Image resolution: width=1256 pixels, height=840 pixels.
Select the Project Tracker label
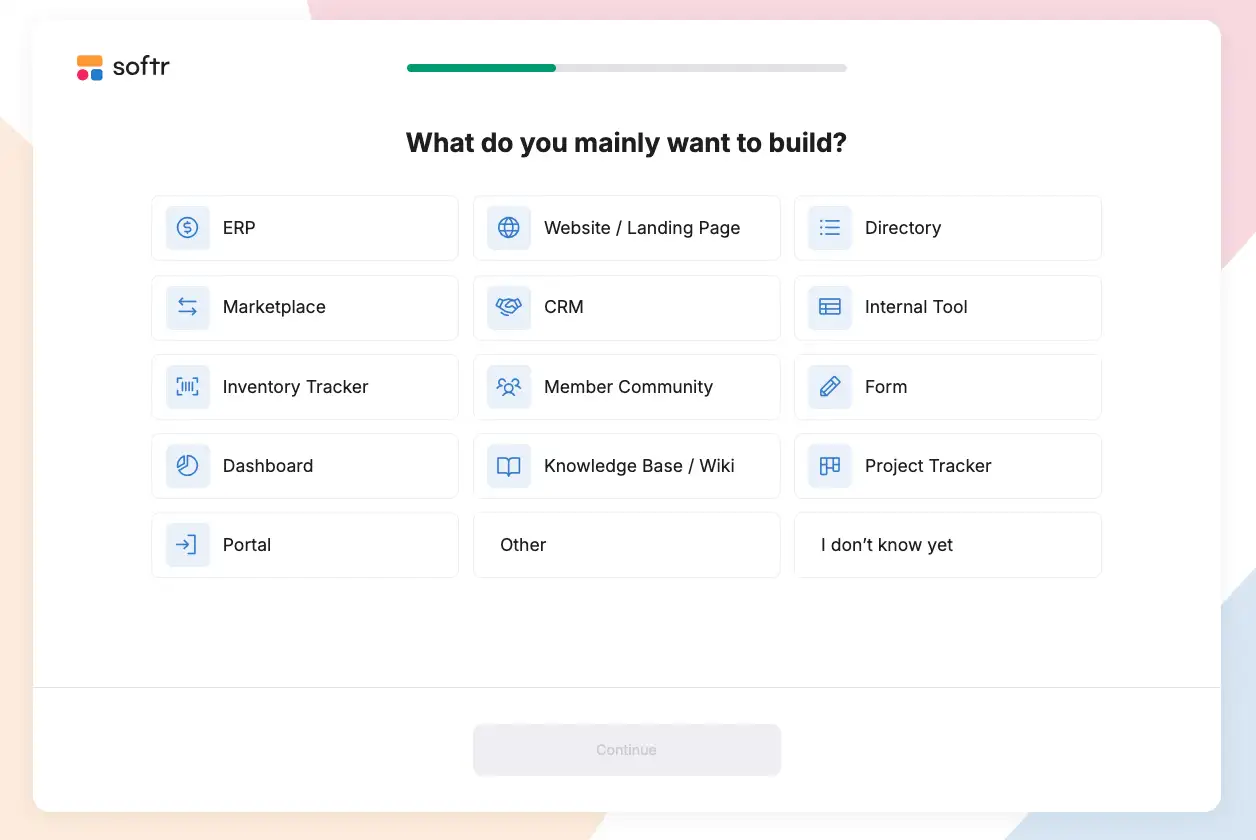[x=928, y=466]
